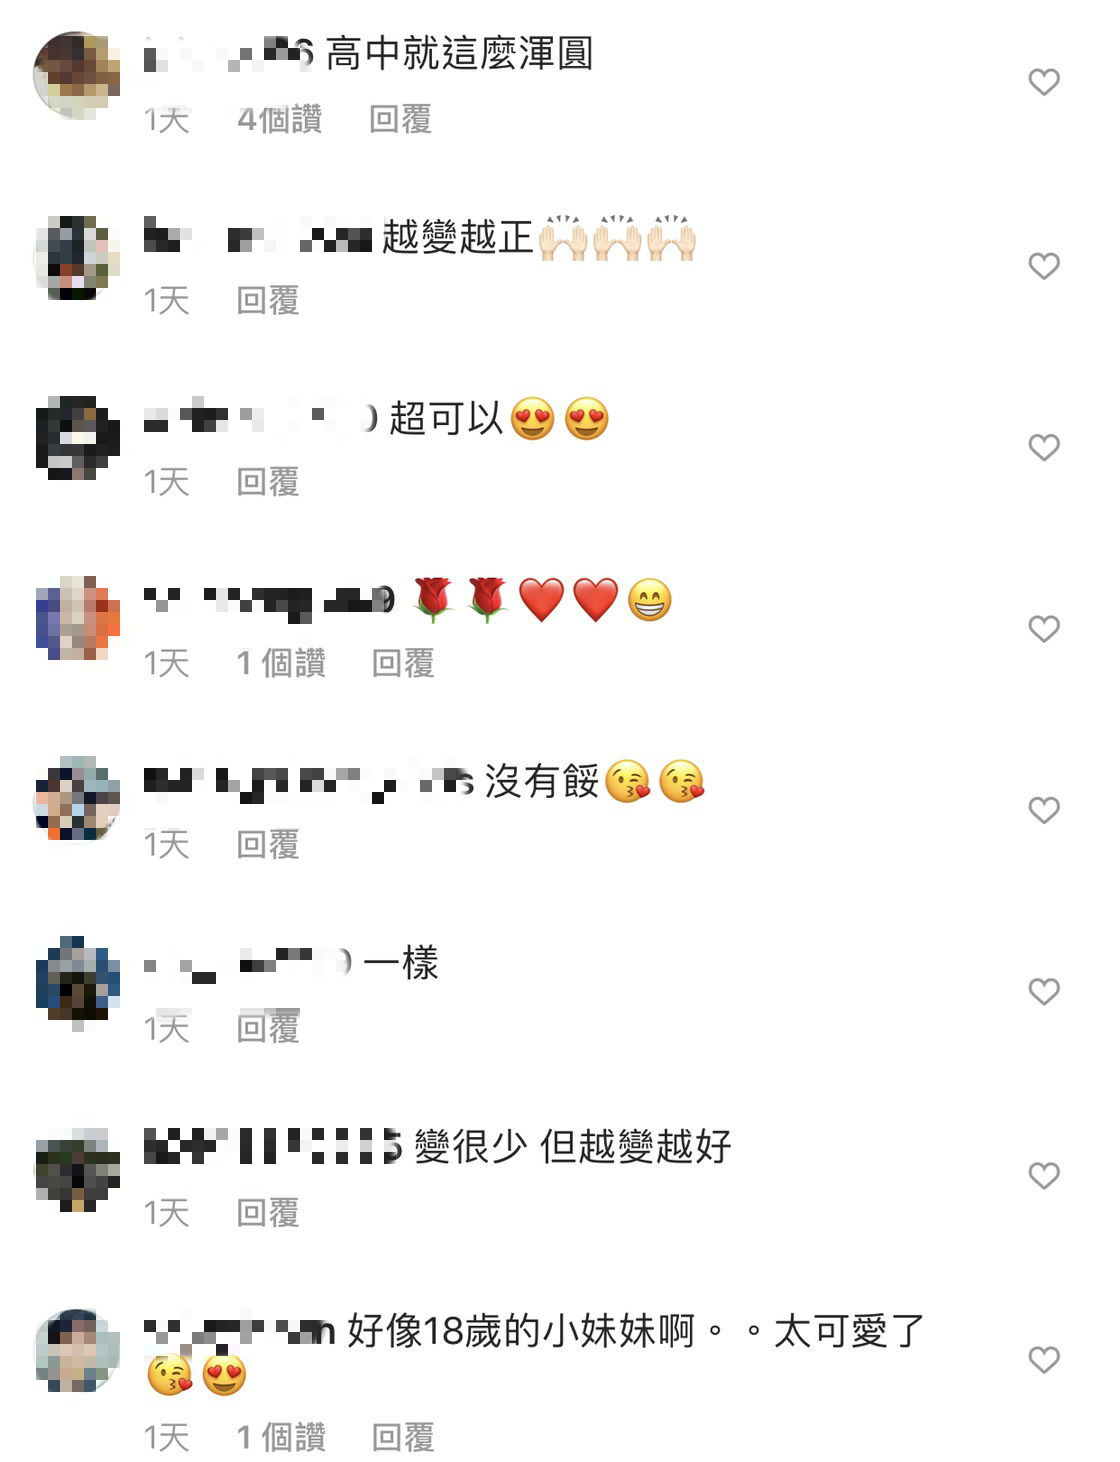
Task: Like the comment 高中就這麼渾圓
Action: (1043, 82)
